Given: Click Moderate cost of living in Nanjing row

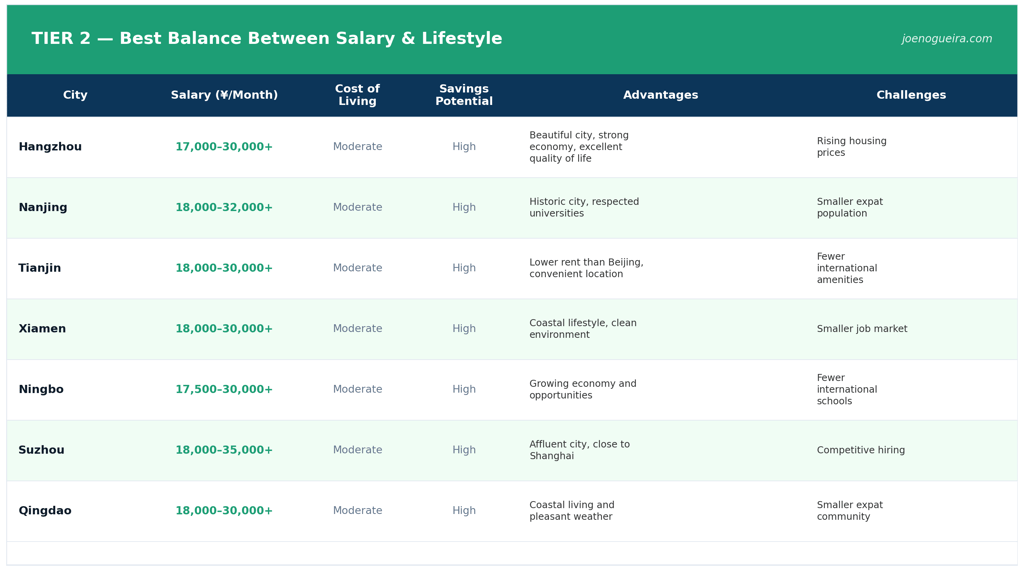Looking at the screenshot, I should click(x=357, y=207).
